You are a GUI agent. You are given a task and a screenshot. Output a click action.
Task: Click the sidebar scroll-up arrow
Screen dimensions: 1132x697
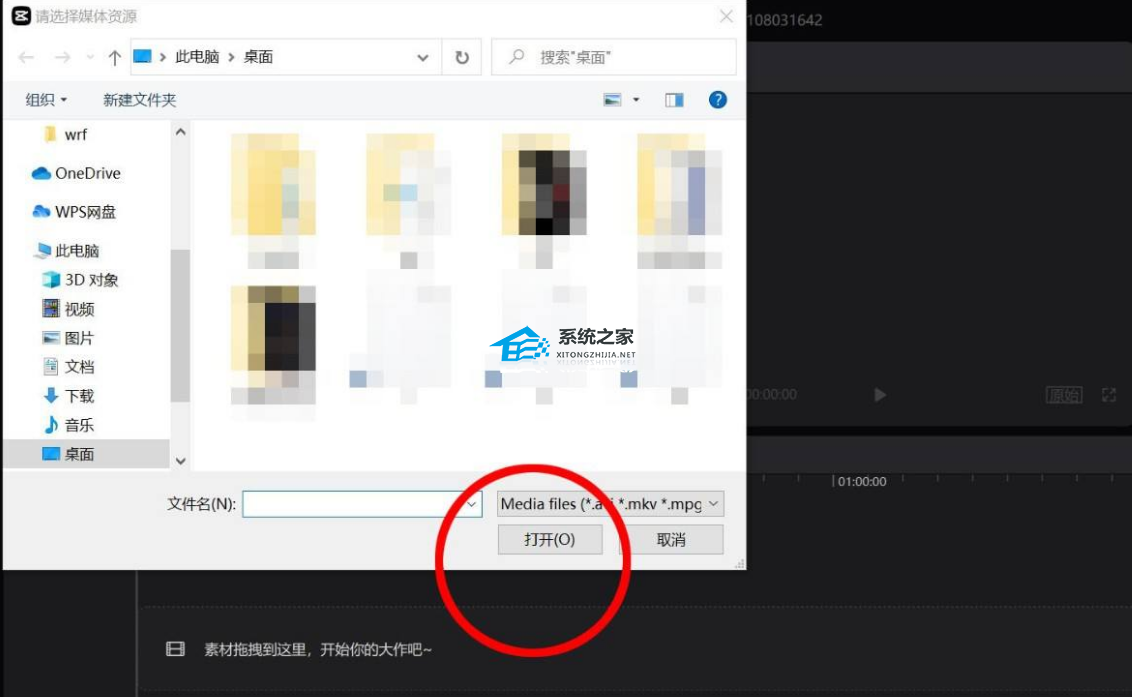click(x=180, y=132)
